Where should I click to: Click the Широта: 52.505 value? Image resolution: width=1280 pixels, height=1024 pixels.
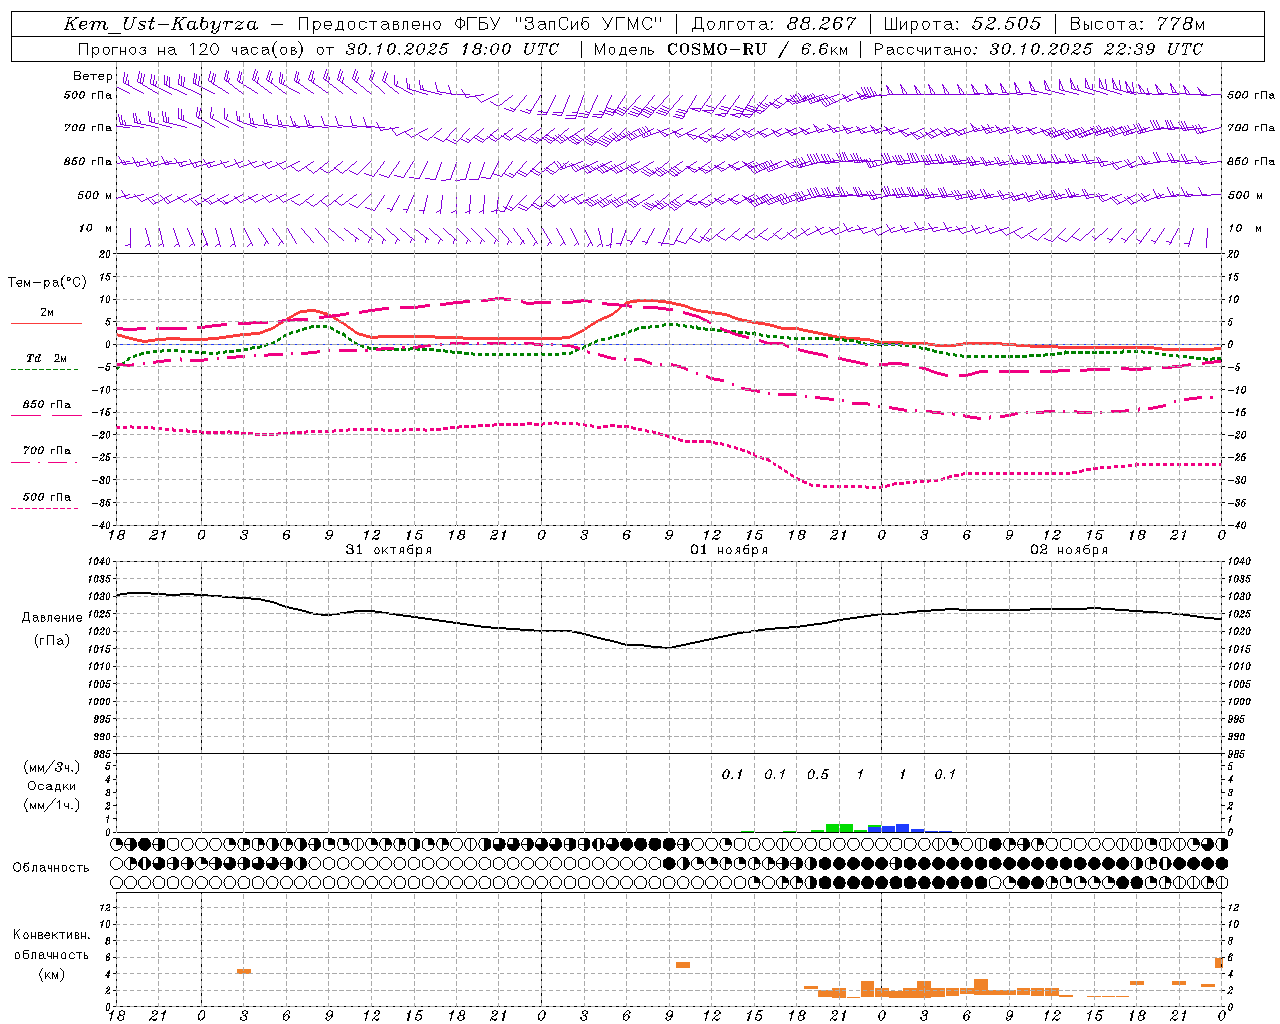click(x=962, y=24)
